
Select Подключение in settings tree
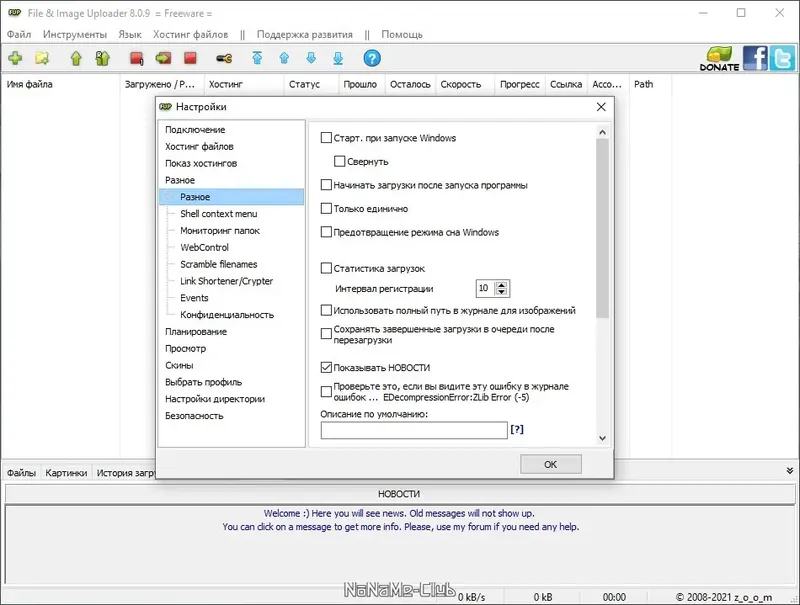[195, 130]
